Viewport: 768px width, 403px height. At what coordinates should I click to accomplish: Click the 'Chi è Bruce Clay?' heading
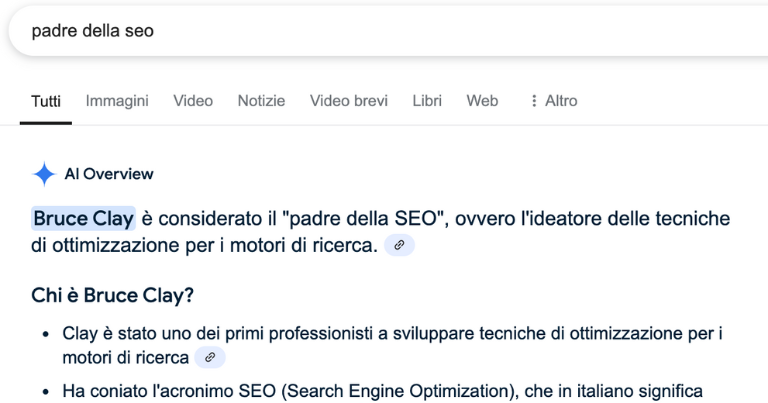(113, 296)
